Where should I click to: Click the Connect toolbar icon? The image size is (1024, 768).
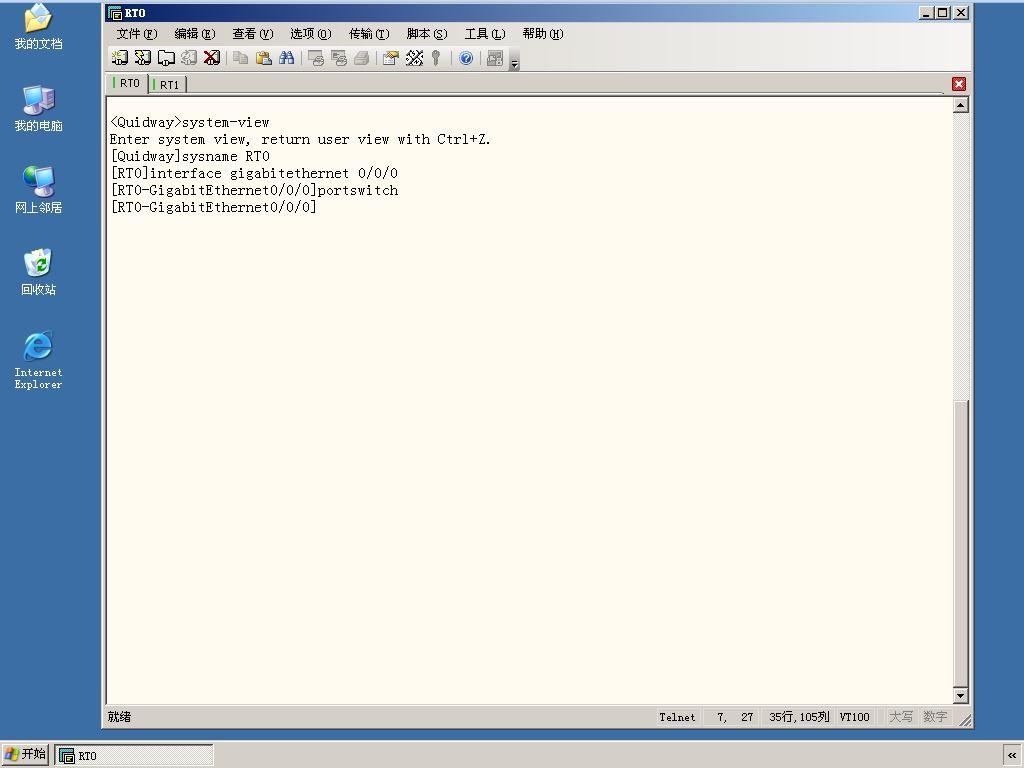[x=120, y=58]
